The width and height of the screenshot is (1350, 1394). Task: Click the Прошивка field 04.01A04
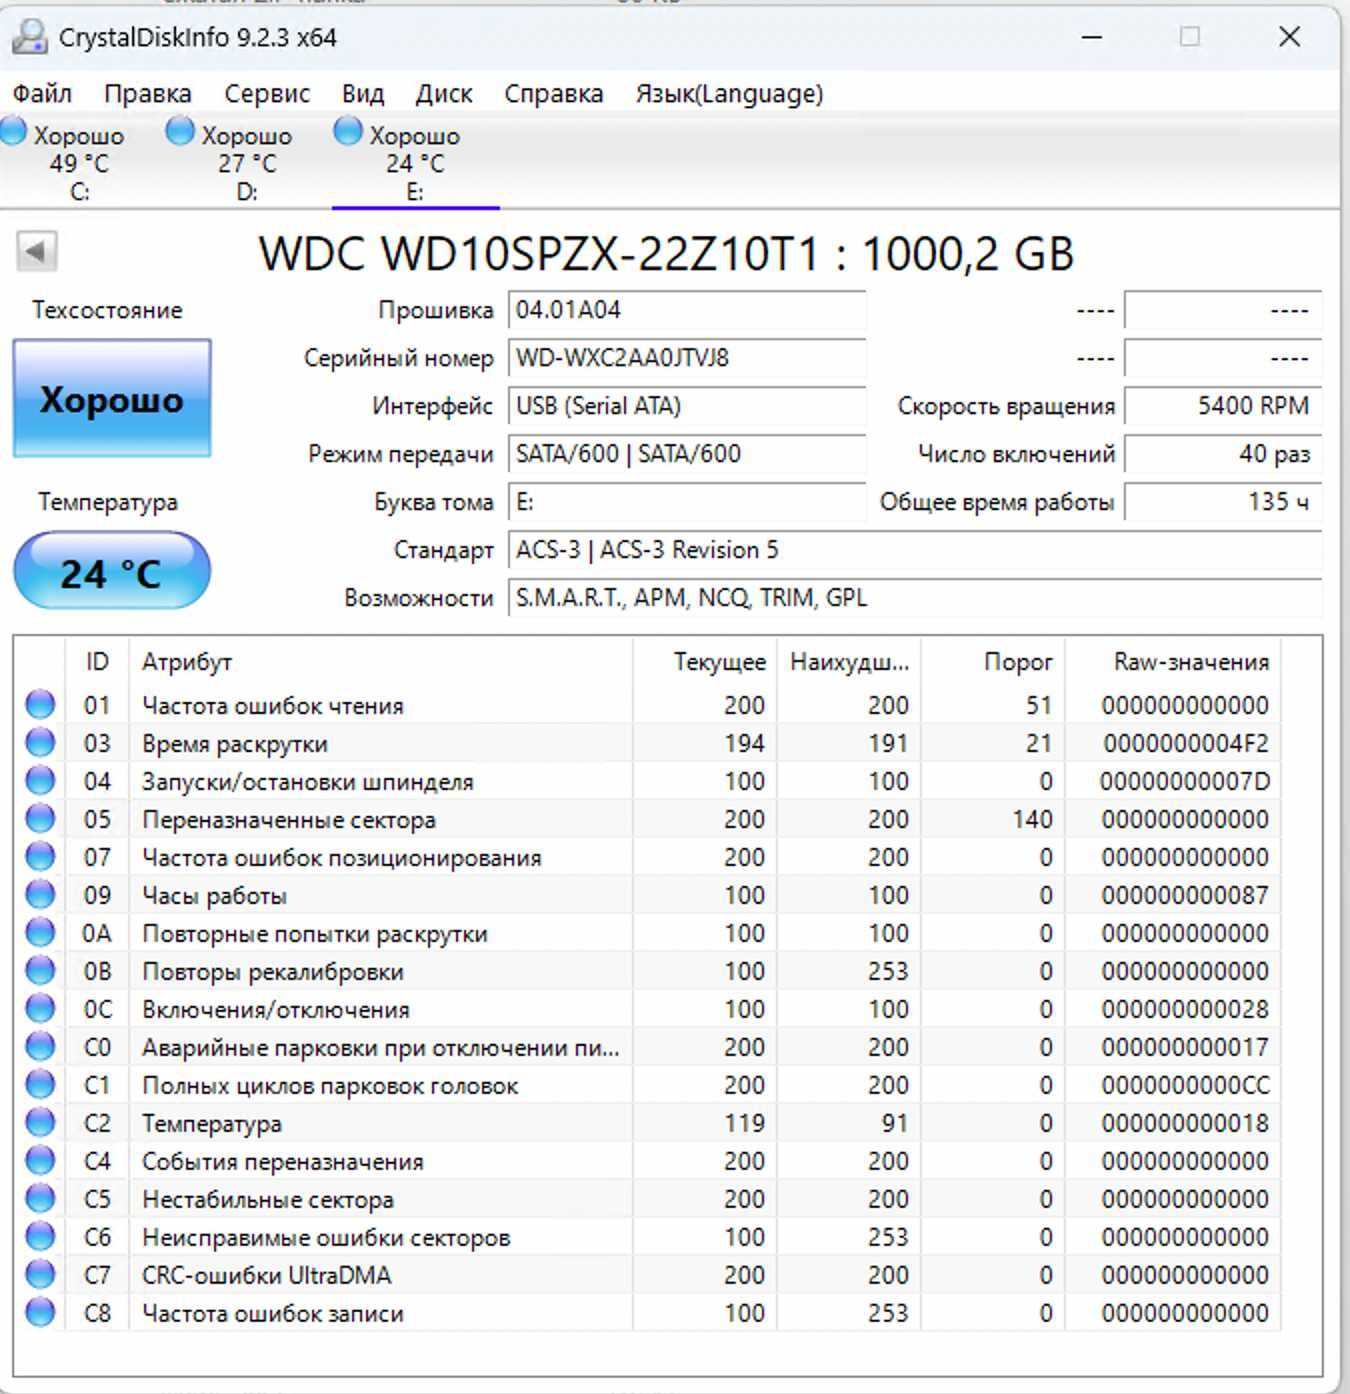click(x=687, y=310)
